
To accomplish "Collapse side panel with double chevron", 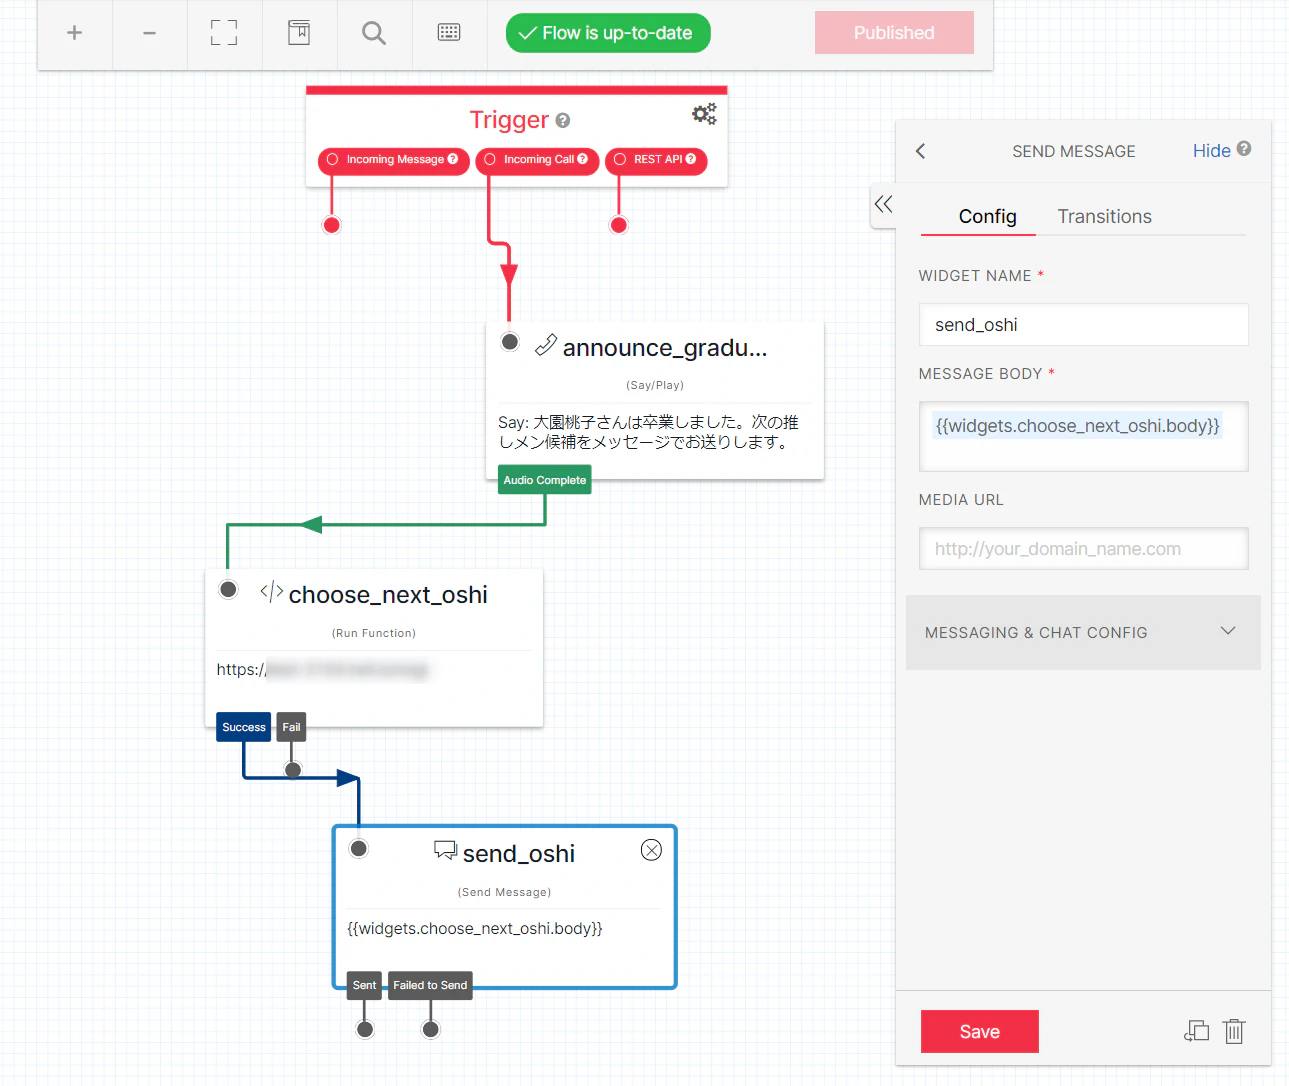I will point(883,204).
